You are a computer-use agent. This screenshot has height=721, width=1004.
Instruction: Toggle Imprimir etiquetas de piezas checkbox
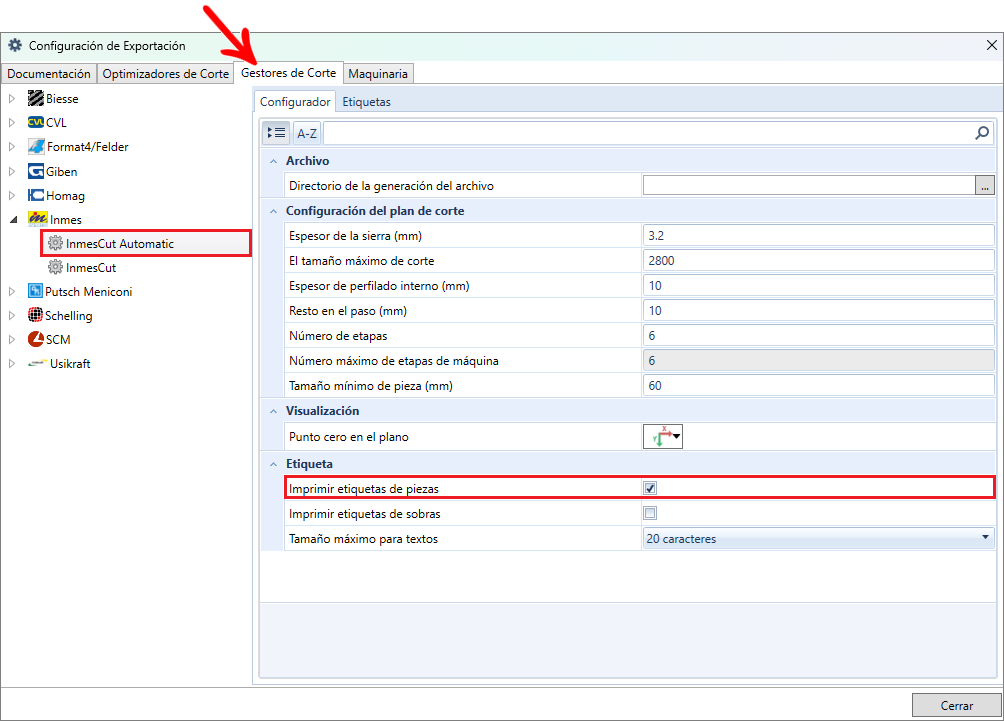coord(650,488)
